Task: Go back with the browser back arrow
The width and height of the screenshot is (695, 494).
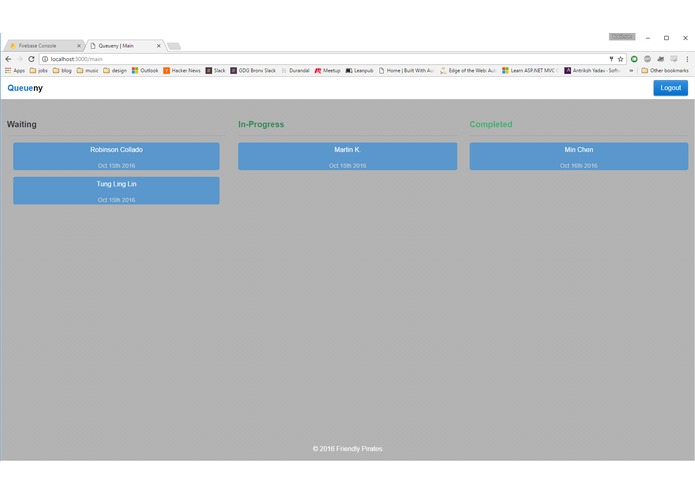Action: pyautogui.click(x=8, y=59)
